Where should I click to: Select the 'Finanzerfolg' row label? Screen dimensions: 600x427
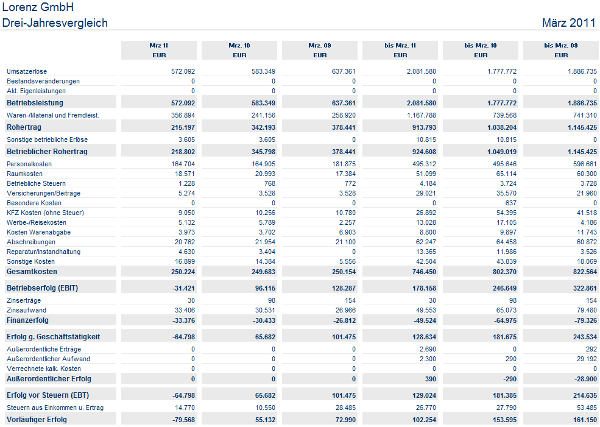pos(27,320)
